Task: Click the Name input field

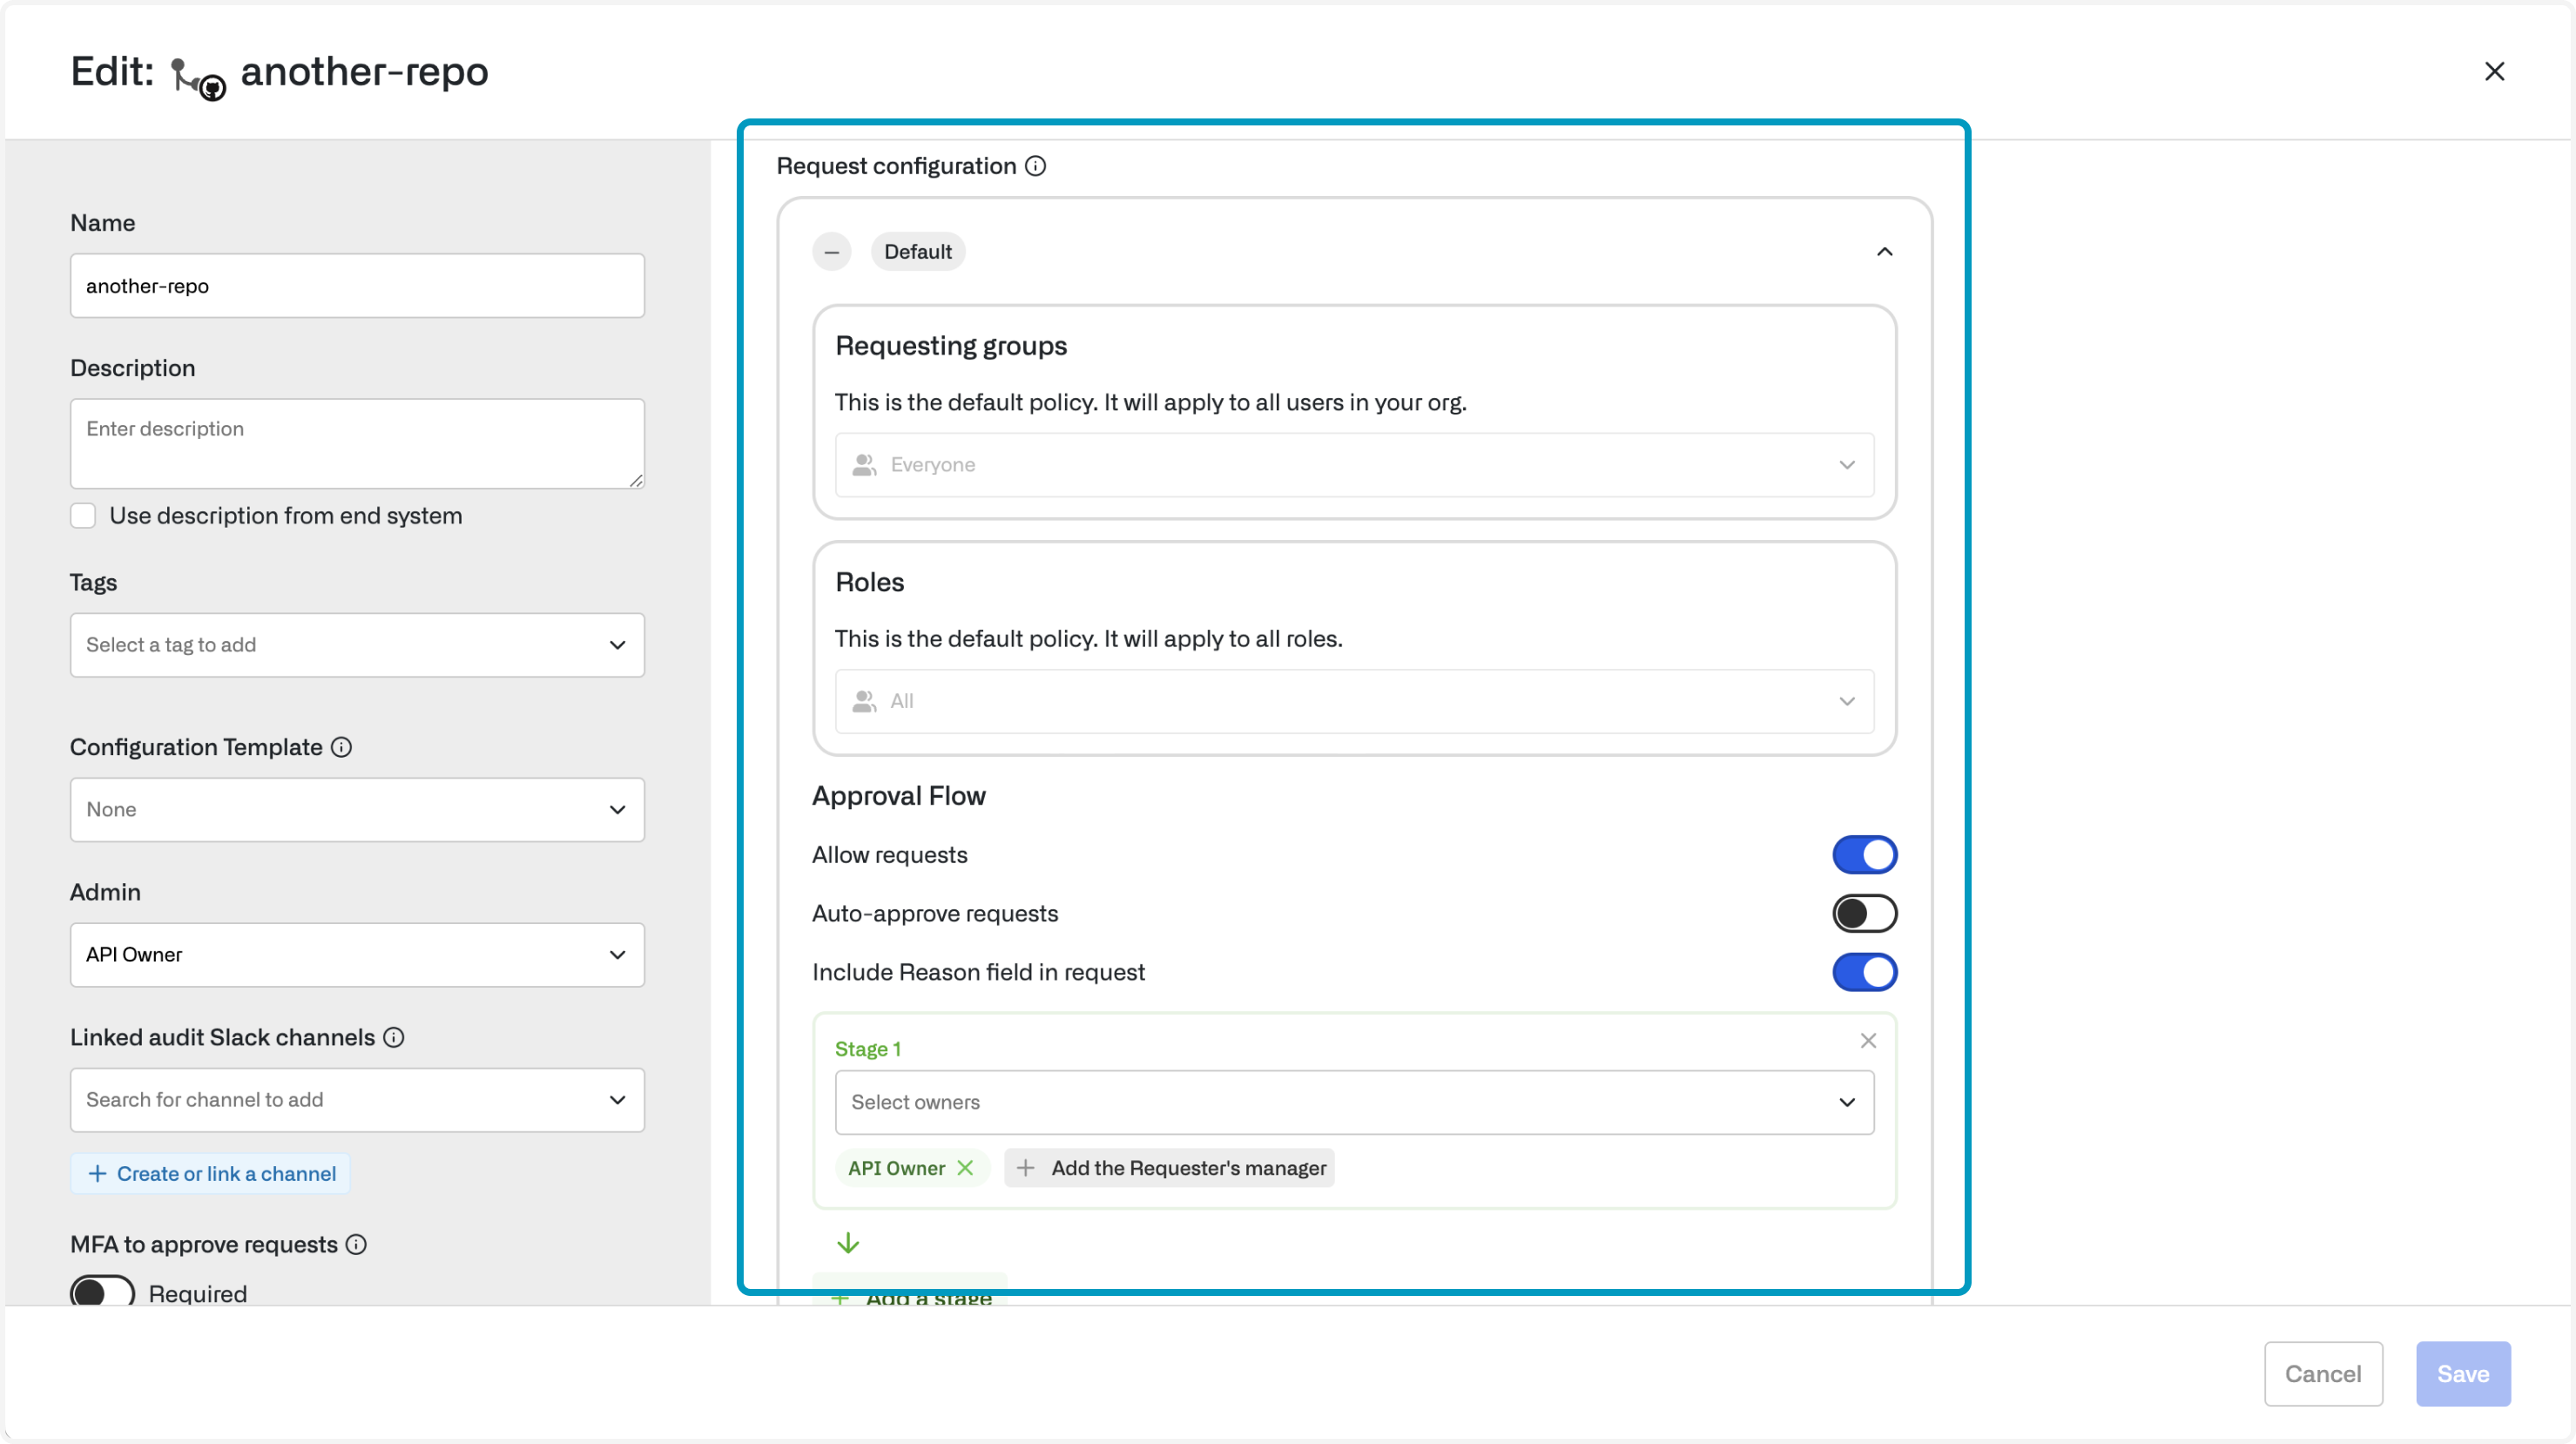Action: 357,286
